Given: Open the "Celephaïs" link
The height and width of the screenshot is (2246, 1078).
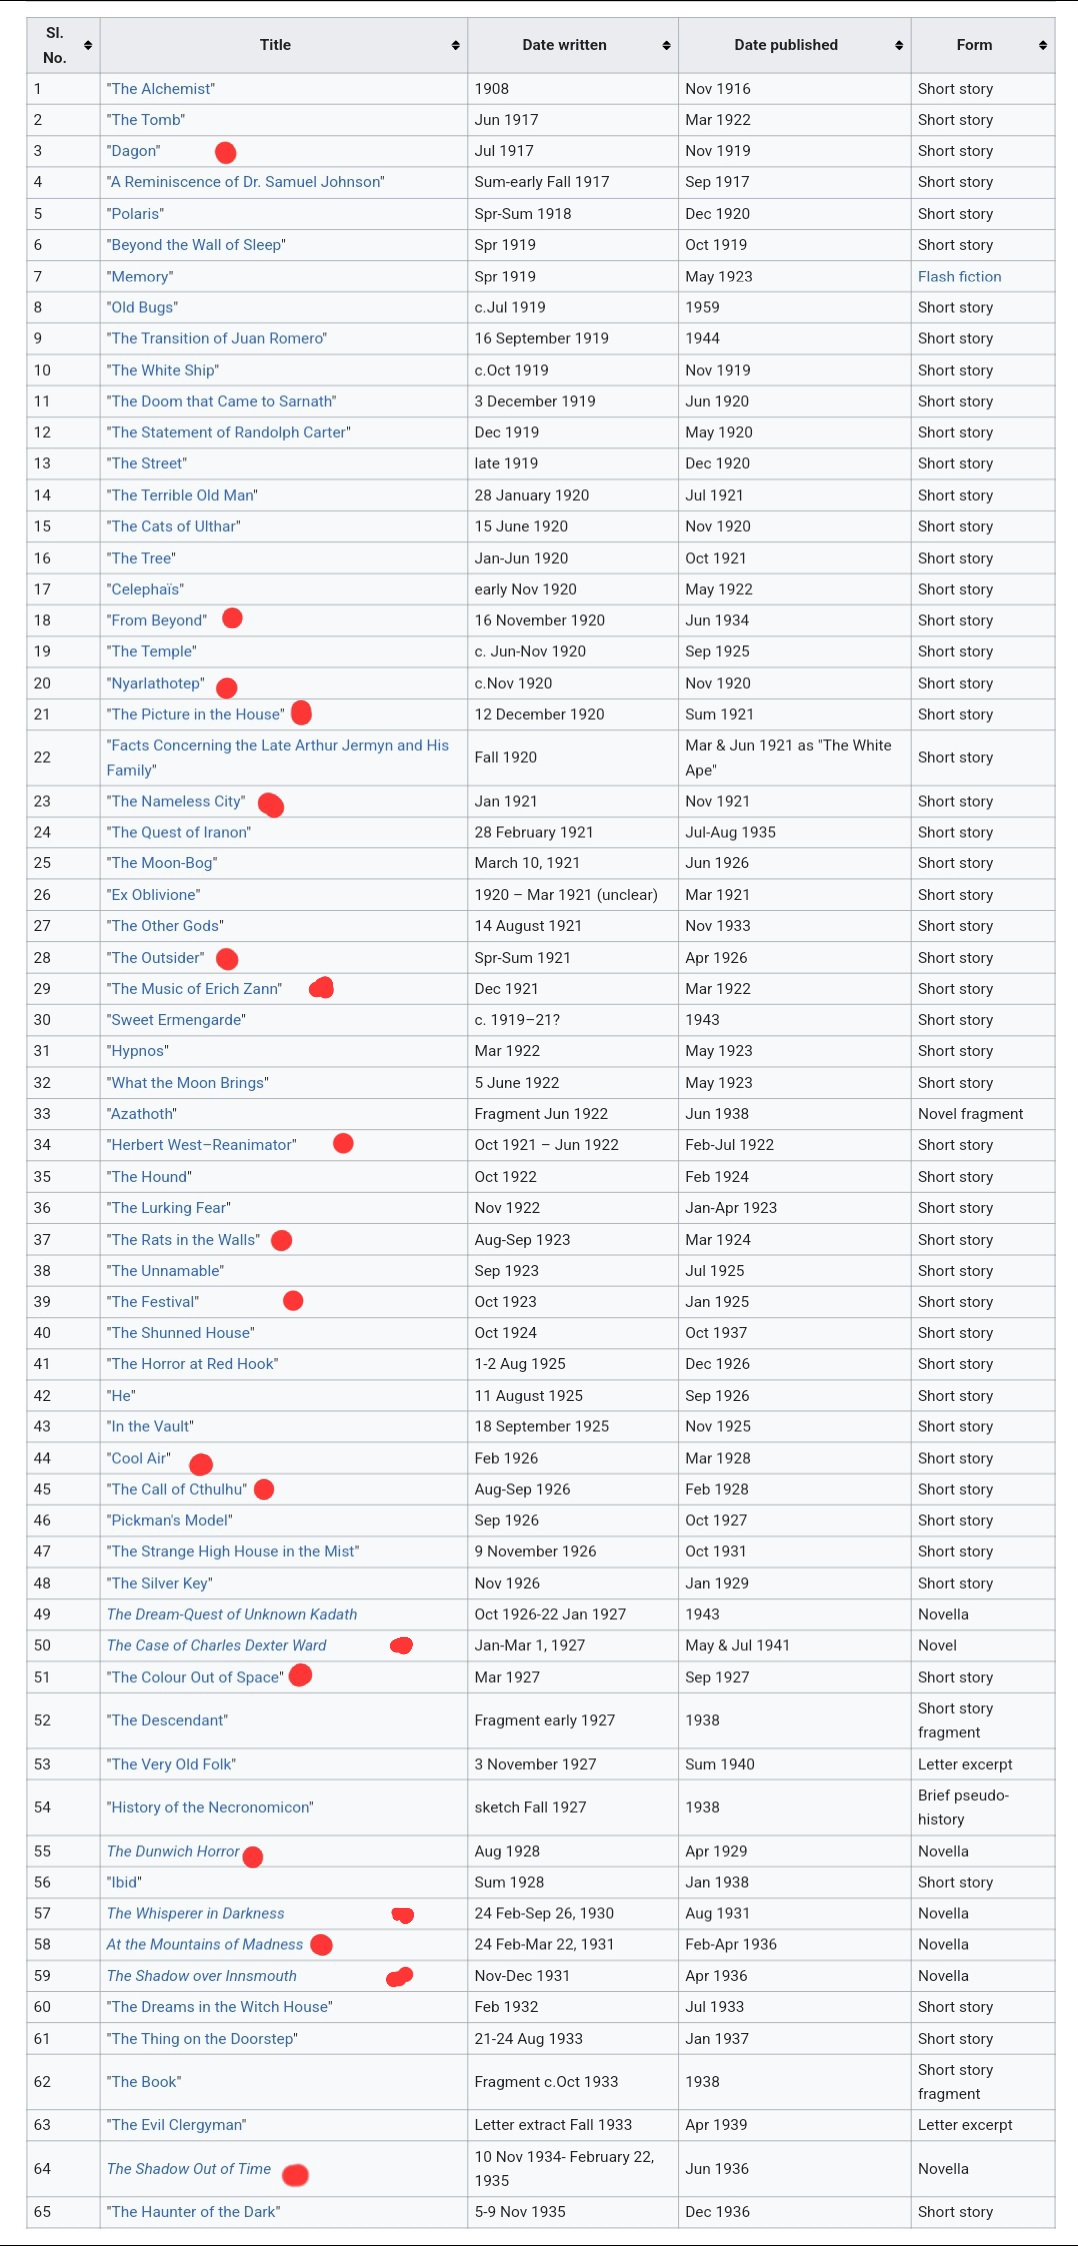Looking at the screenshot, I should (x=145, y=589).
